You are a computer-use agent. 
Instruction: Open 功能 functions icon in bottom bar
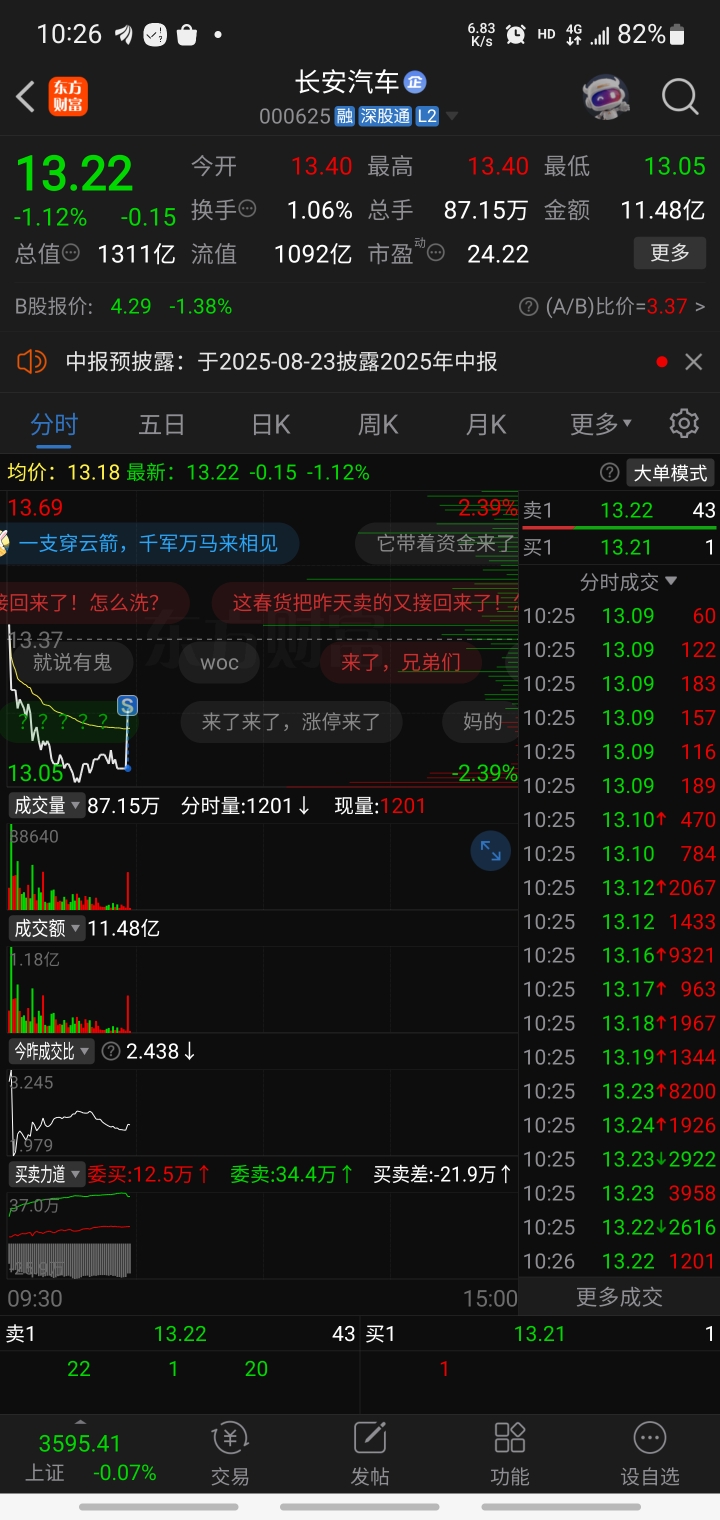click(510, 1453)
